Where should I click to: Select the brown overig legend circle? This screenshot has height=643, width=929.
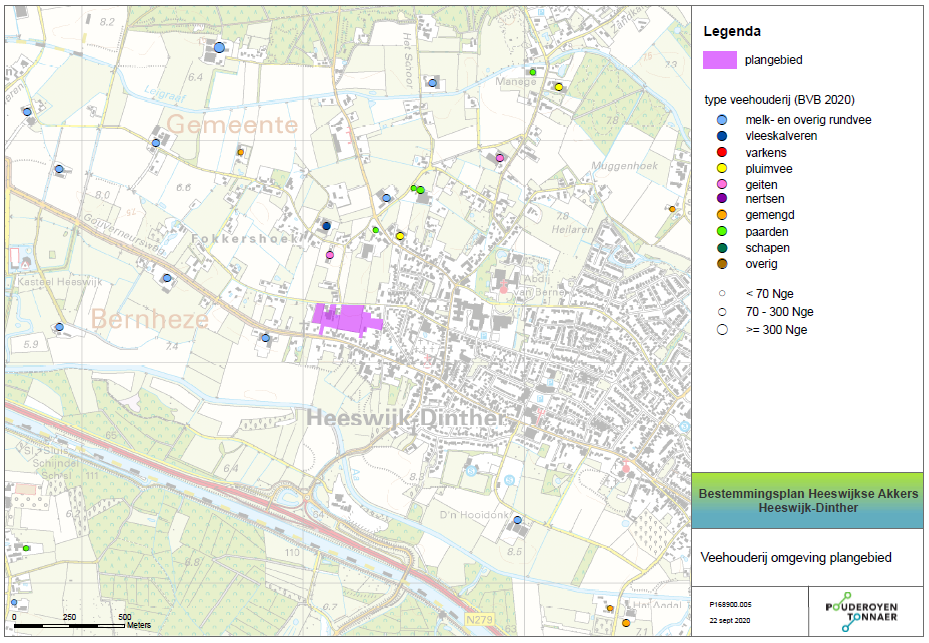(722, 264)
